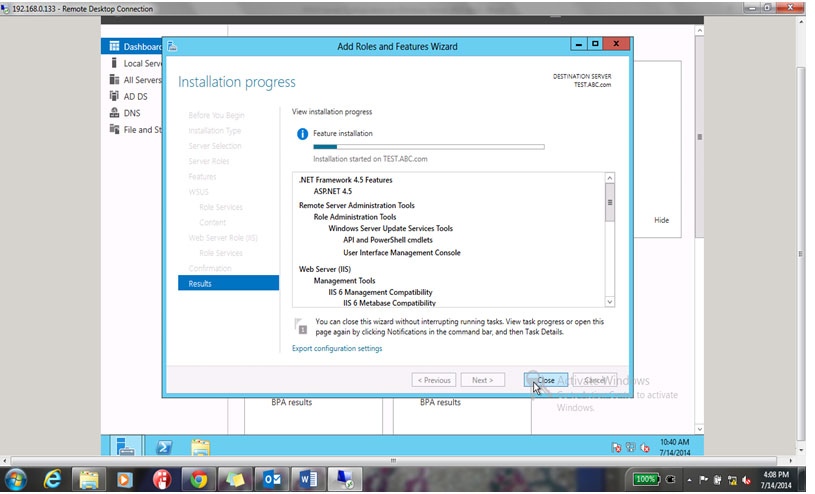
Task: Select the WSUS wizard step
Action: point(198,192)
